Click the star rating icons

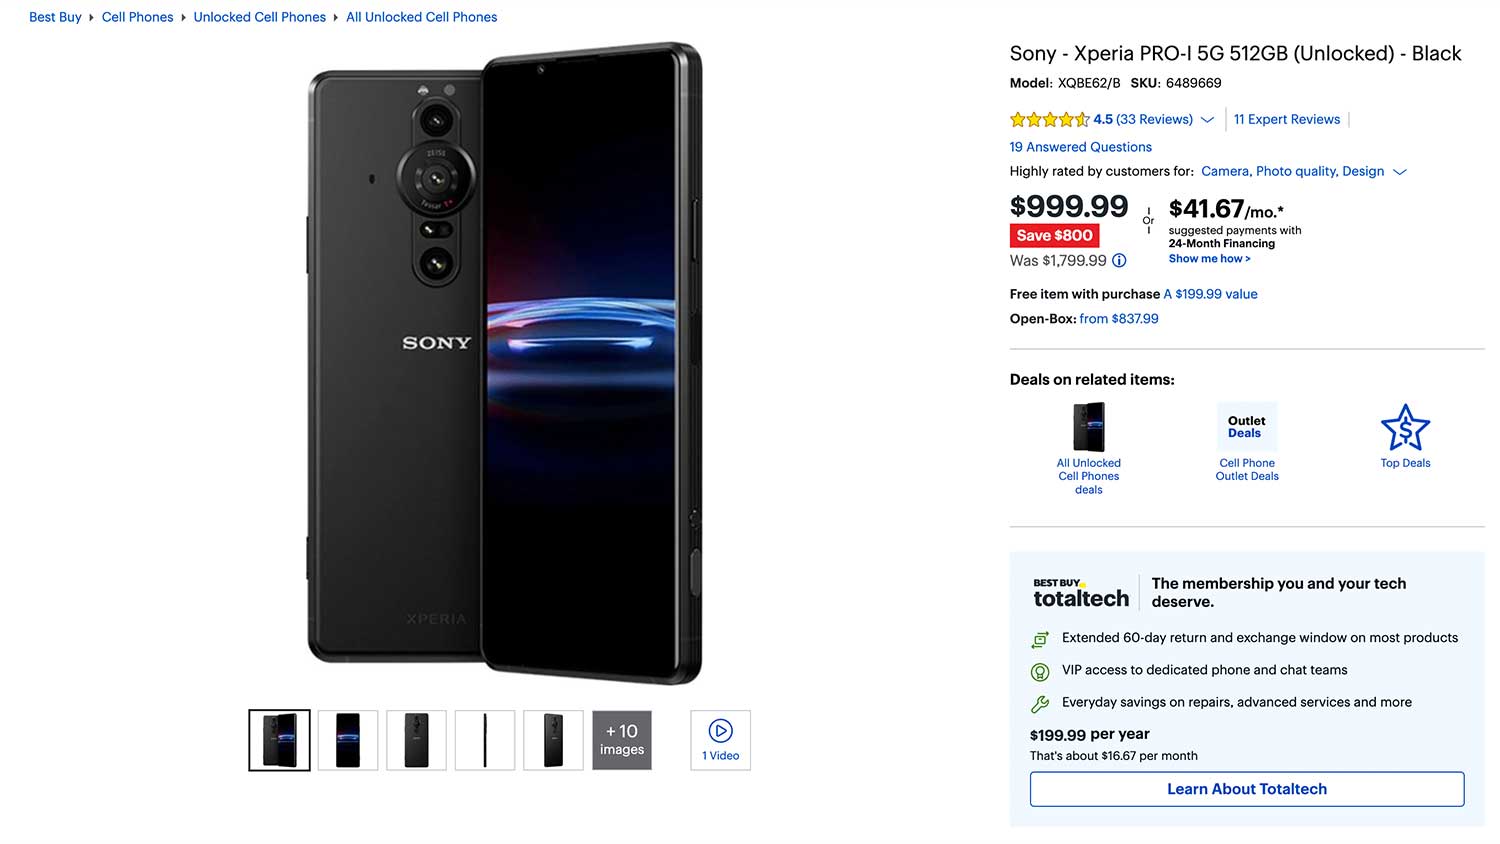click(1049, 120)
